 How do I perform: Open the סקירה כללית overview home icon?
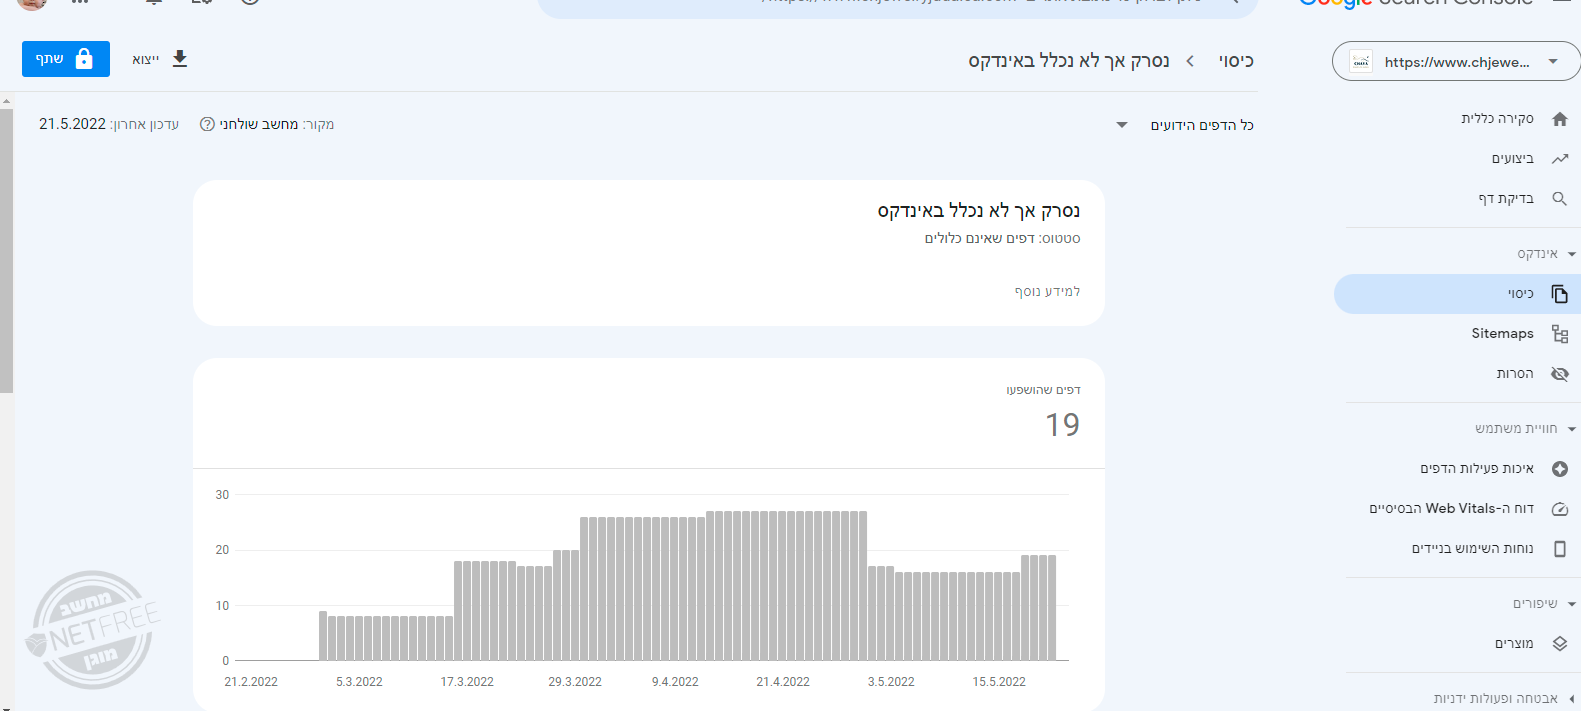pyautogui.click(x=1559, y=119)
